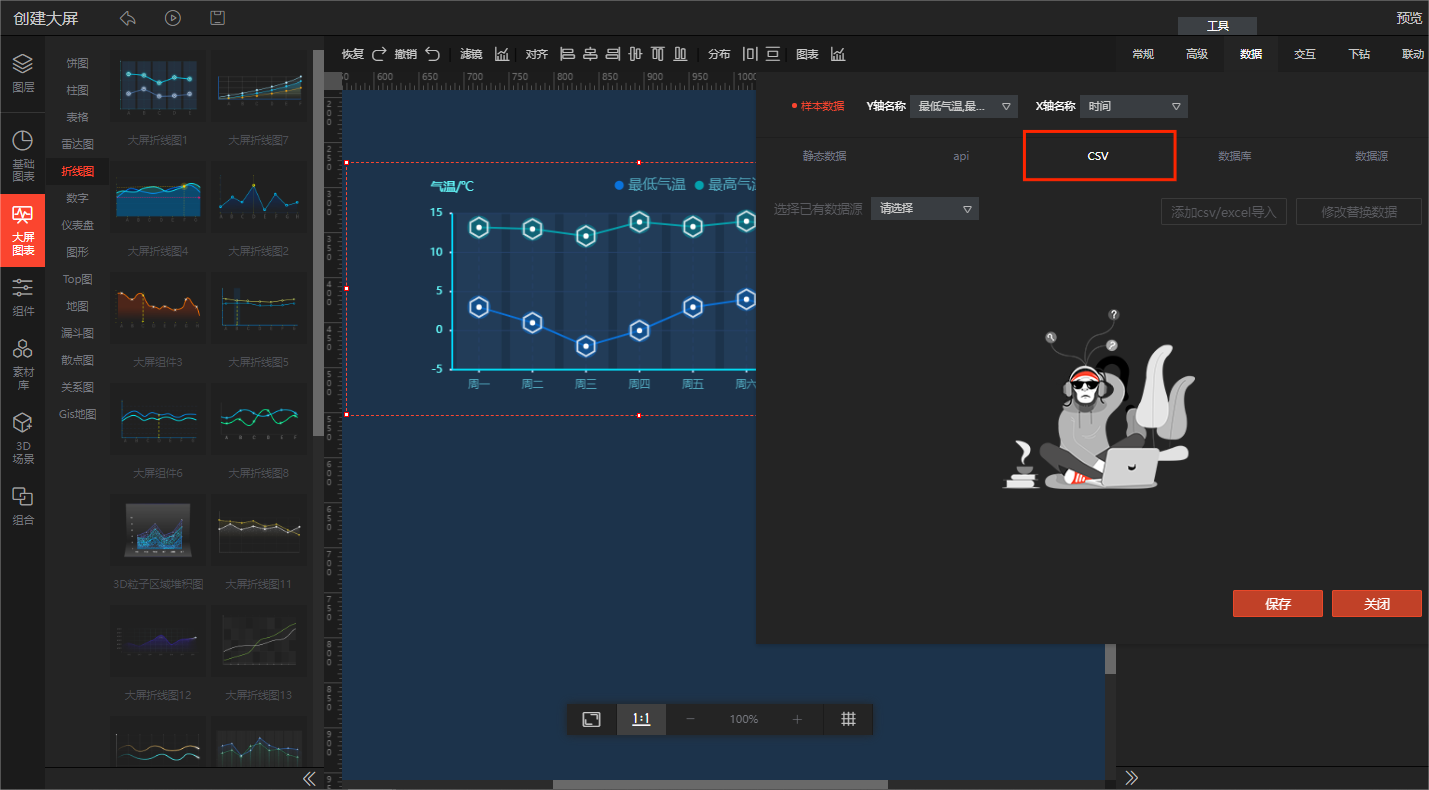Screen dimensions: 1429x790
Task: Switch to the 联动 tab
Action: tap(1413, 54)
